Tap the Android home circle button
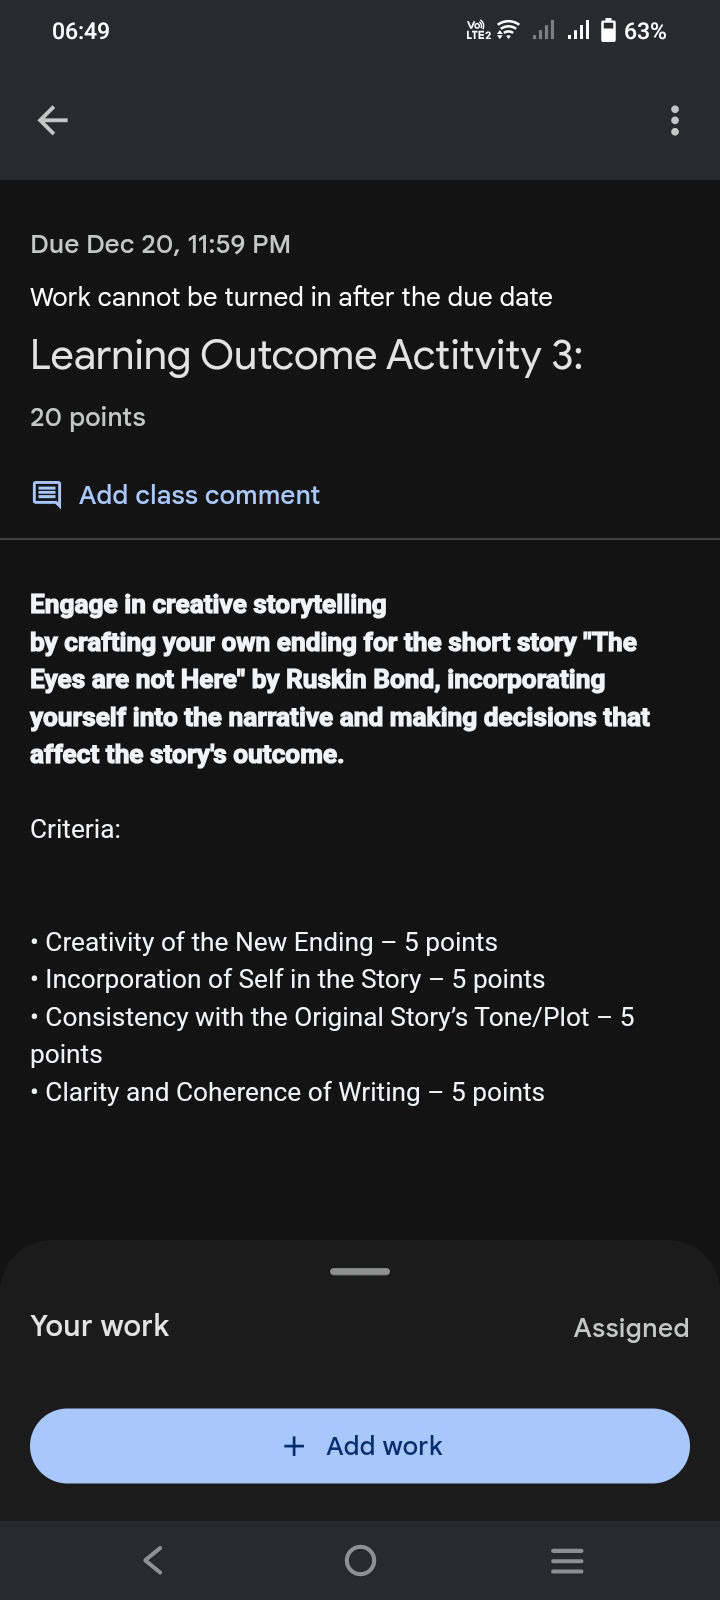720x1600 pixels. point(360,1559)
